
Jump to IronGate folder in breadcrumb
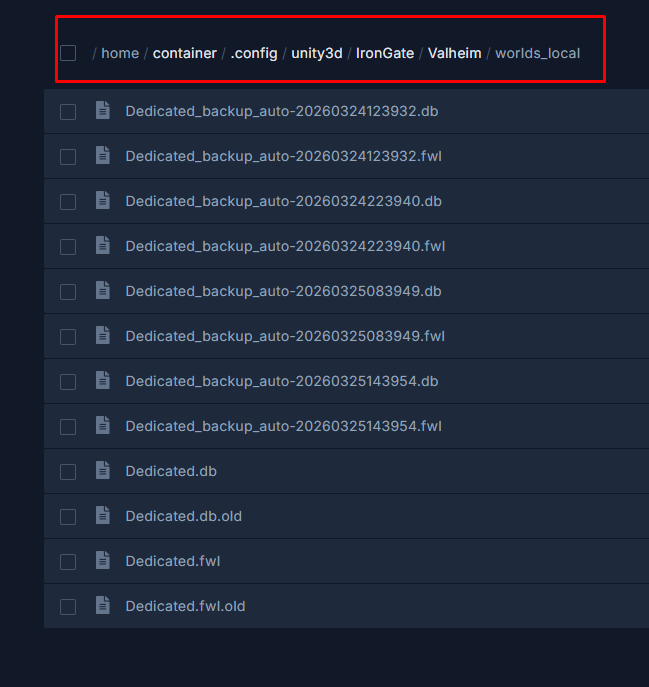point(385,53)
